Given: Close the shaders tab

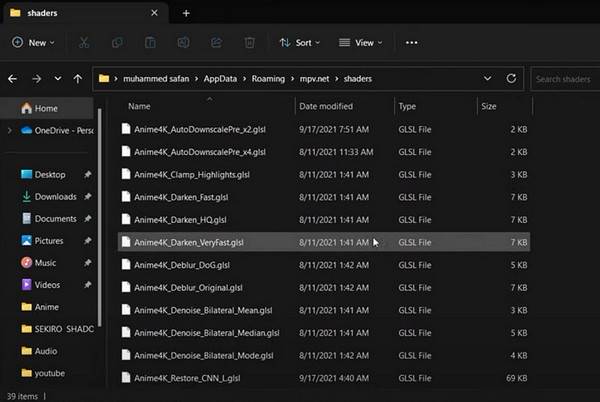Looking at the screenshot, I should click(x=154, y=13).
